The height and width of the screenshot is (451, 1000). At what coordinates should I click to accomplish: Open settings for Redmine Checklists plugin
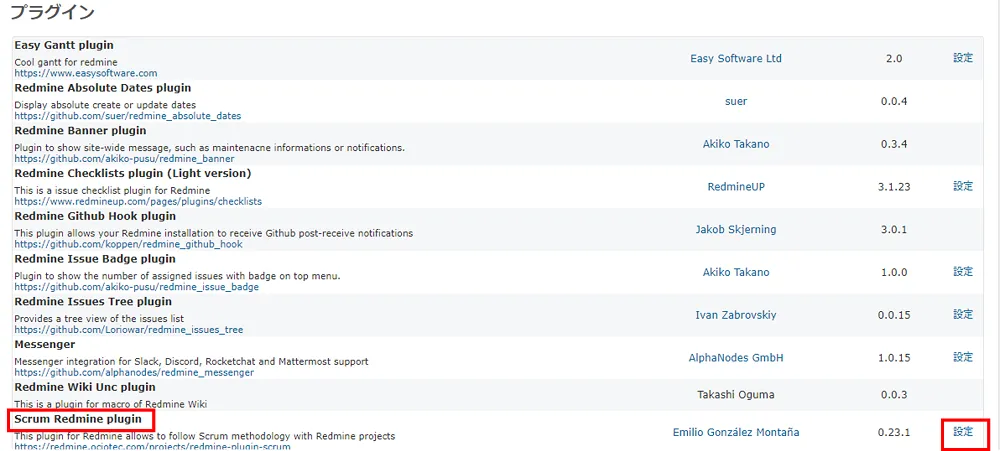pos(963,186)
